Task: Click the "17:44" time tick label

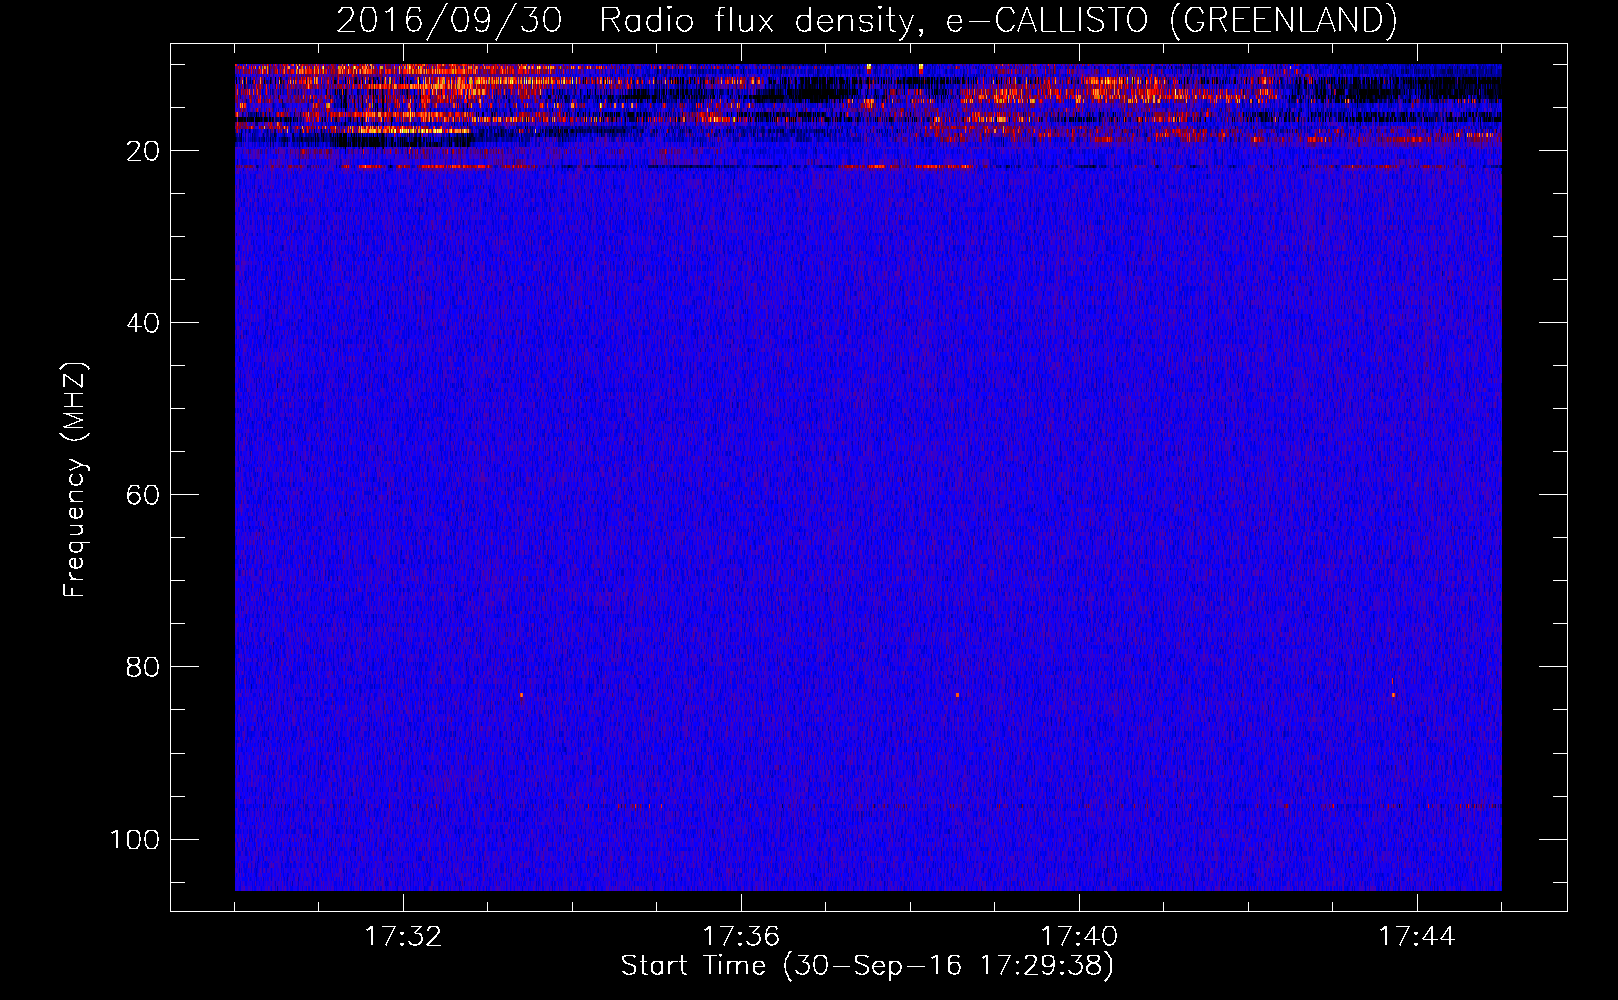Action: 1417,937
